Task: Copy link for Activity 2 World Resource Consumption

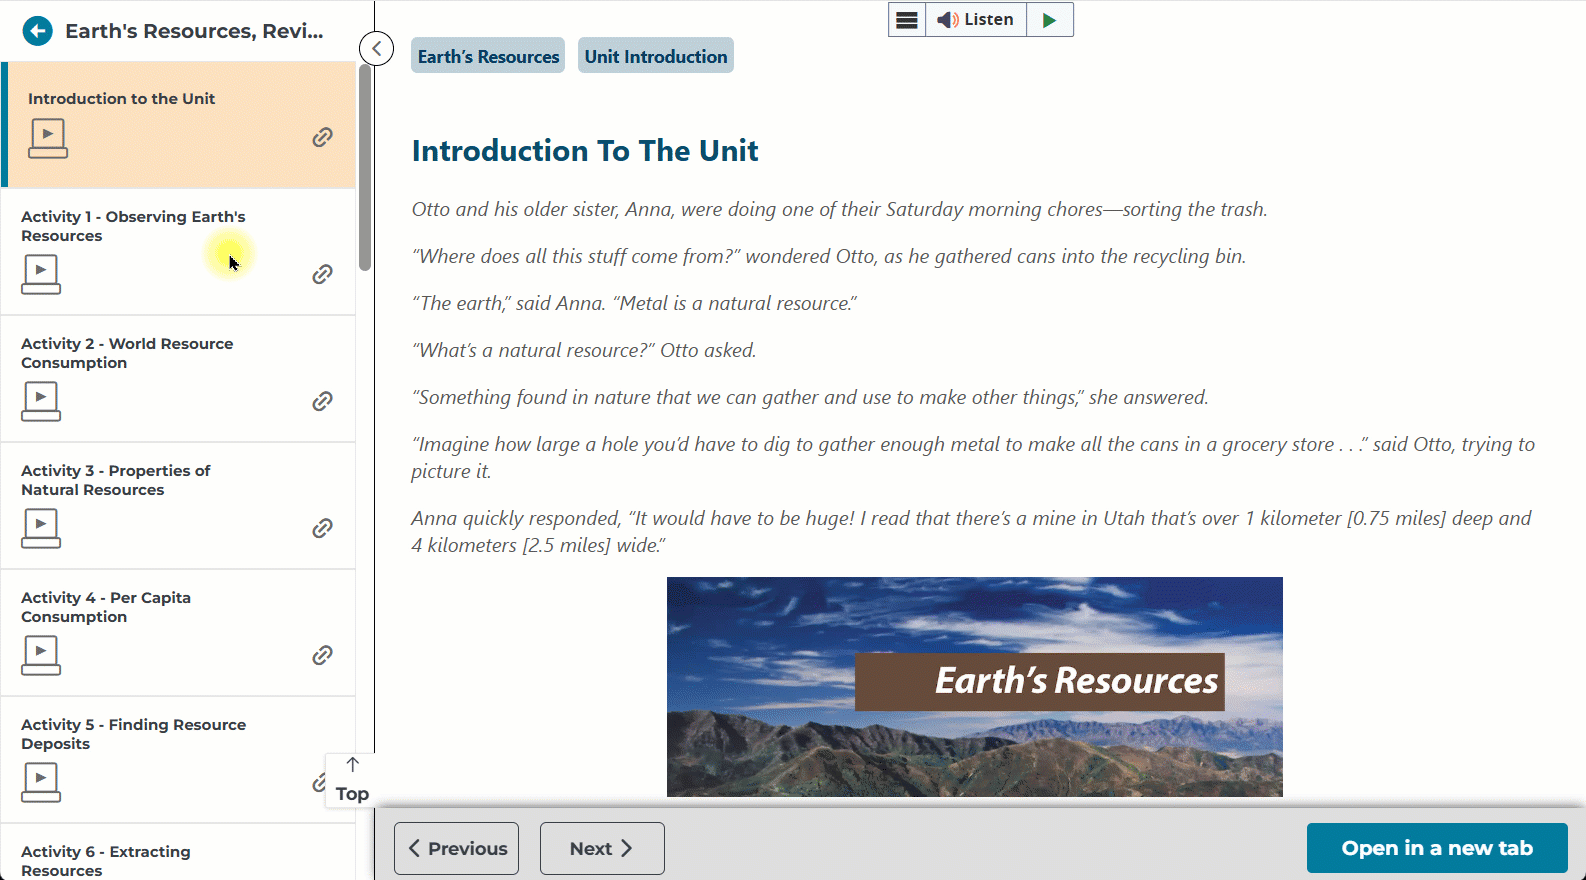Action: click(322, 401)
